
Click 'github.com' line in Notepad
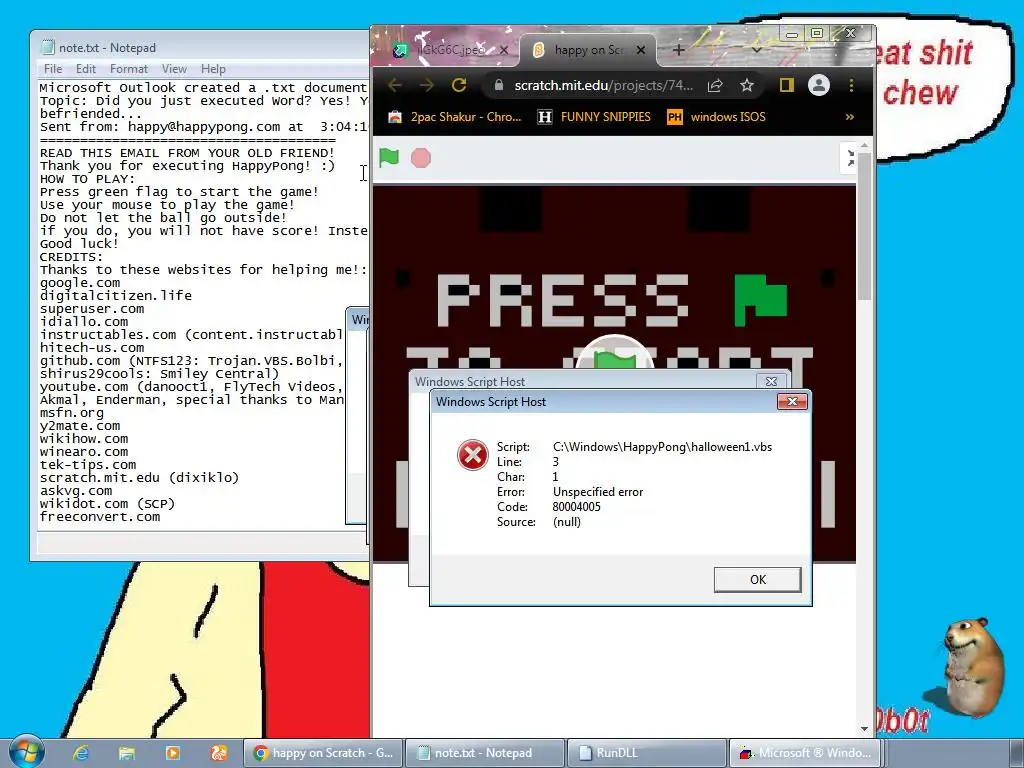point(189,360)
